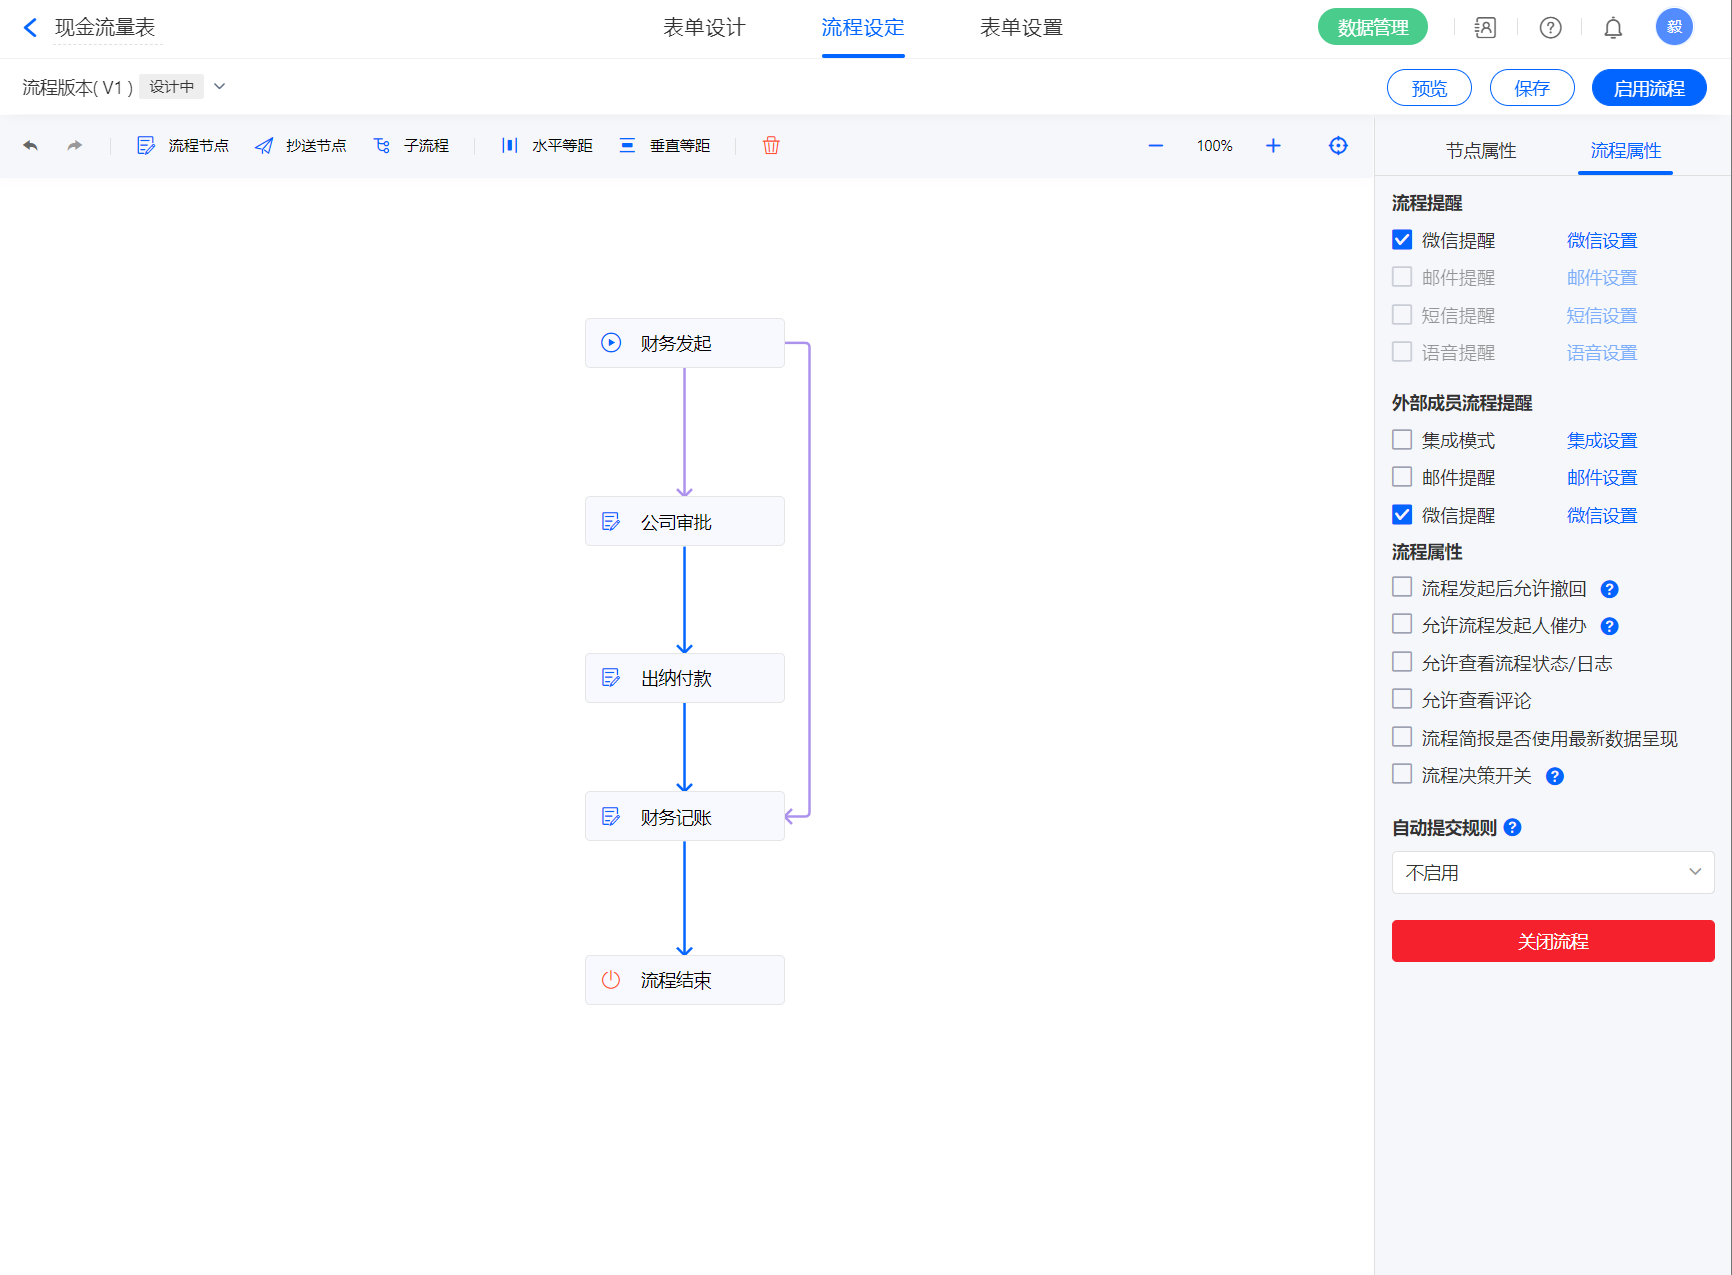Open the notification bell

pos(1613,28)
